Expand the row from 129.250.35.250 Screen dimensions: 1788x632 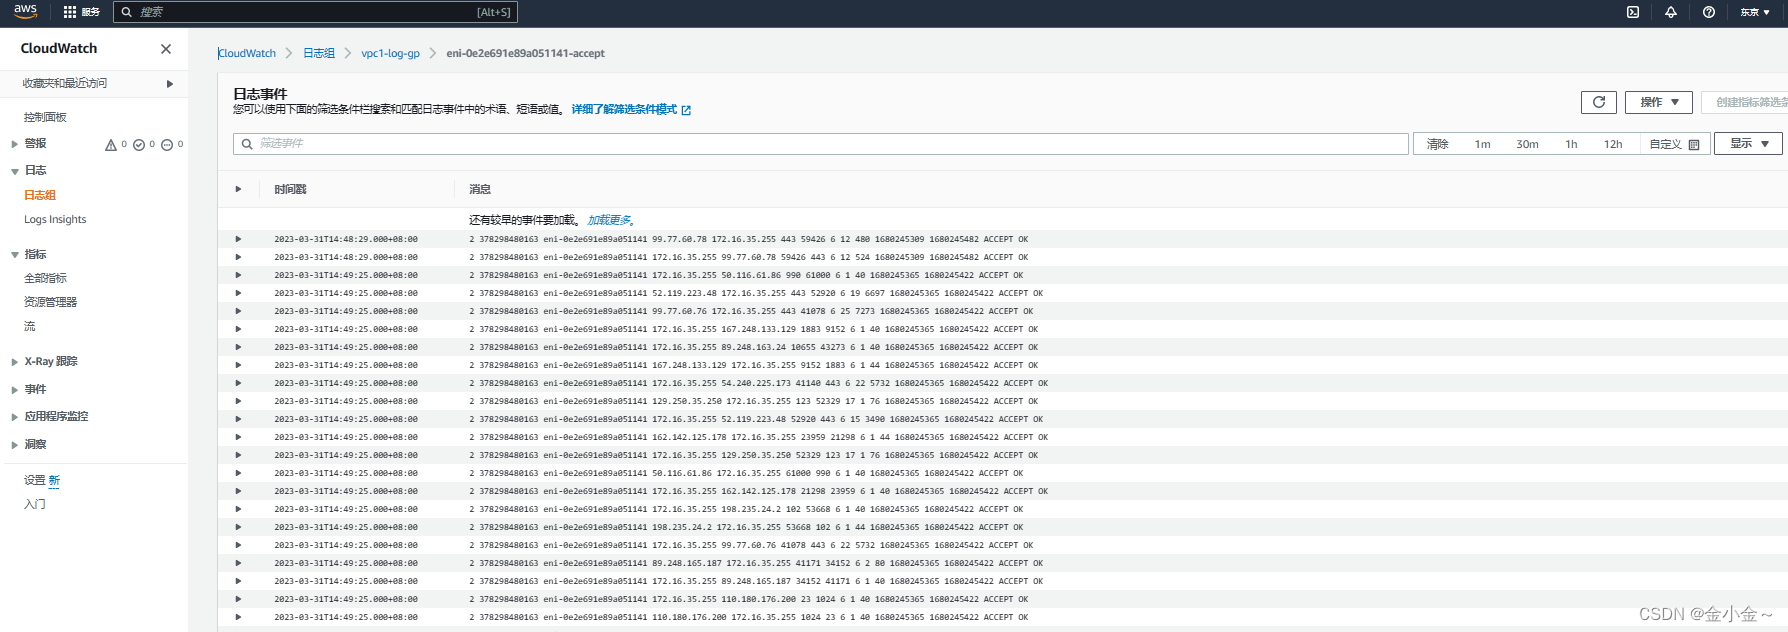click(x=238, y=401)
